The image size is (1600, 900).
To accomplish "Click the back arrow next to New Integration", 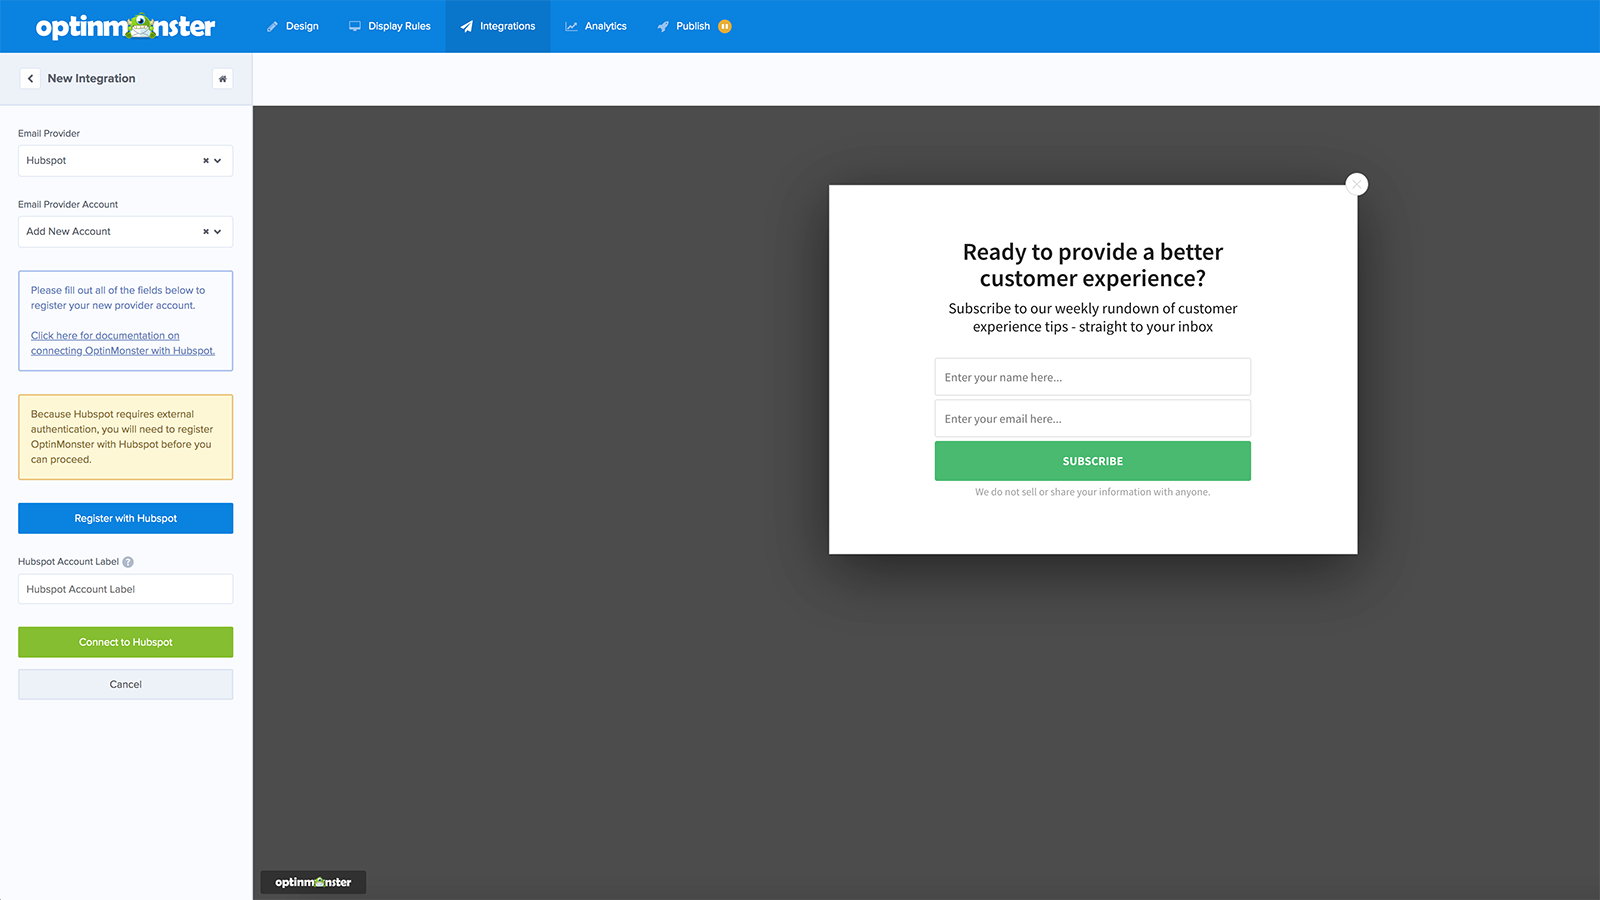I will click(30, 78).
